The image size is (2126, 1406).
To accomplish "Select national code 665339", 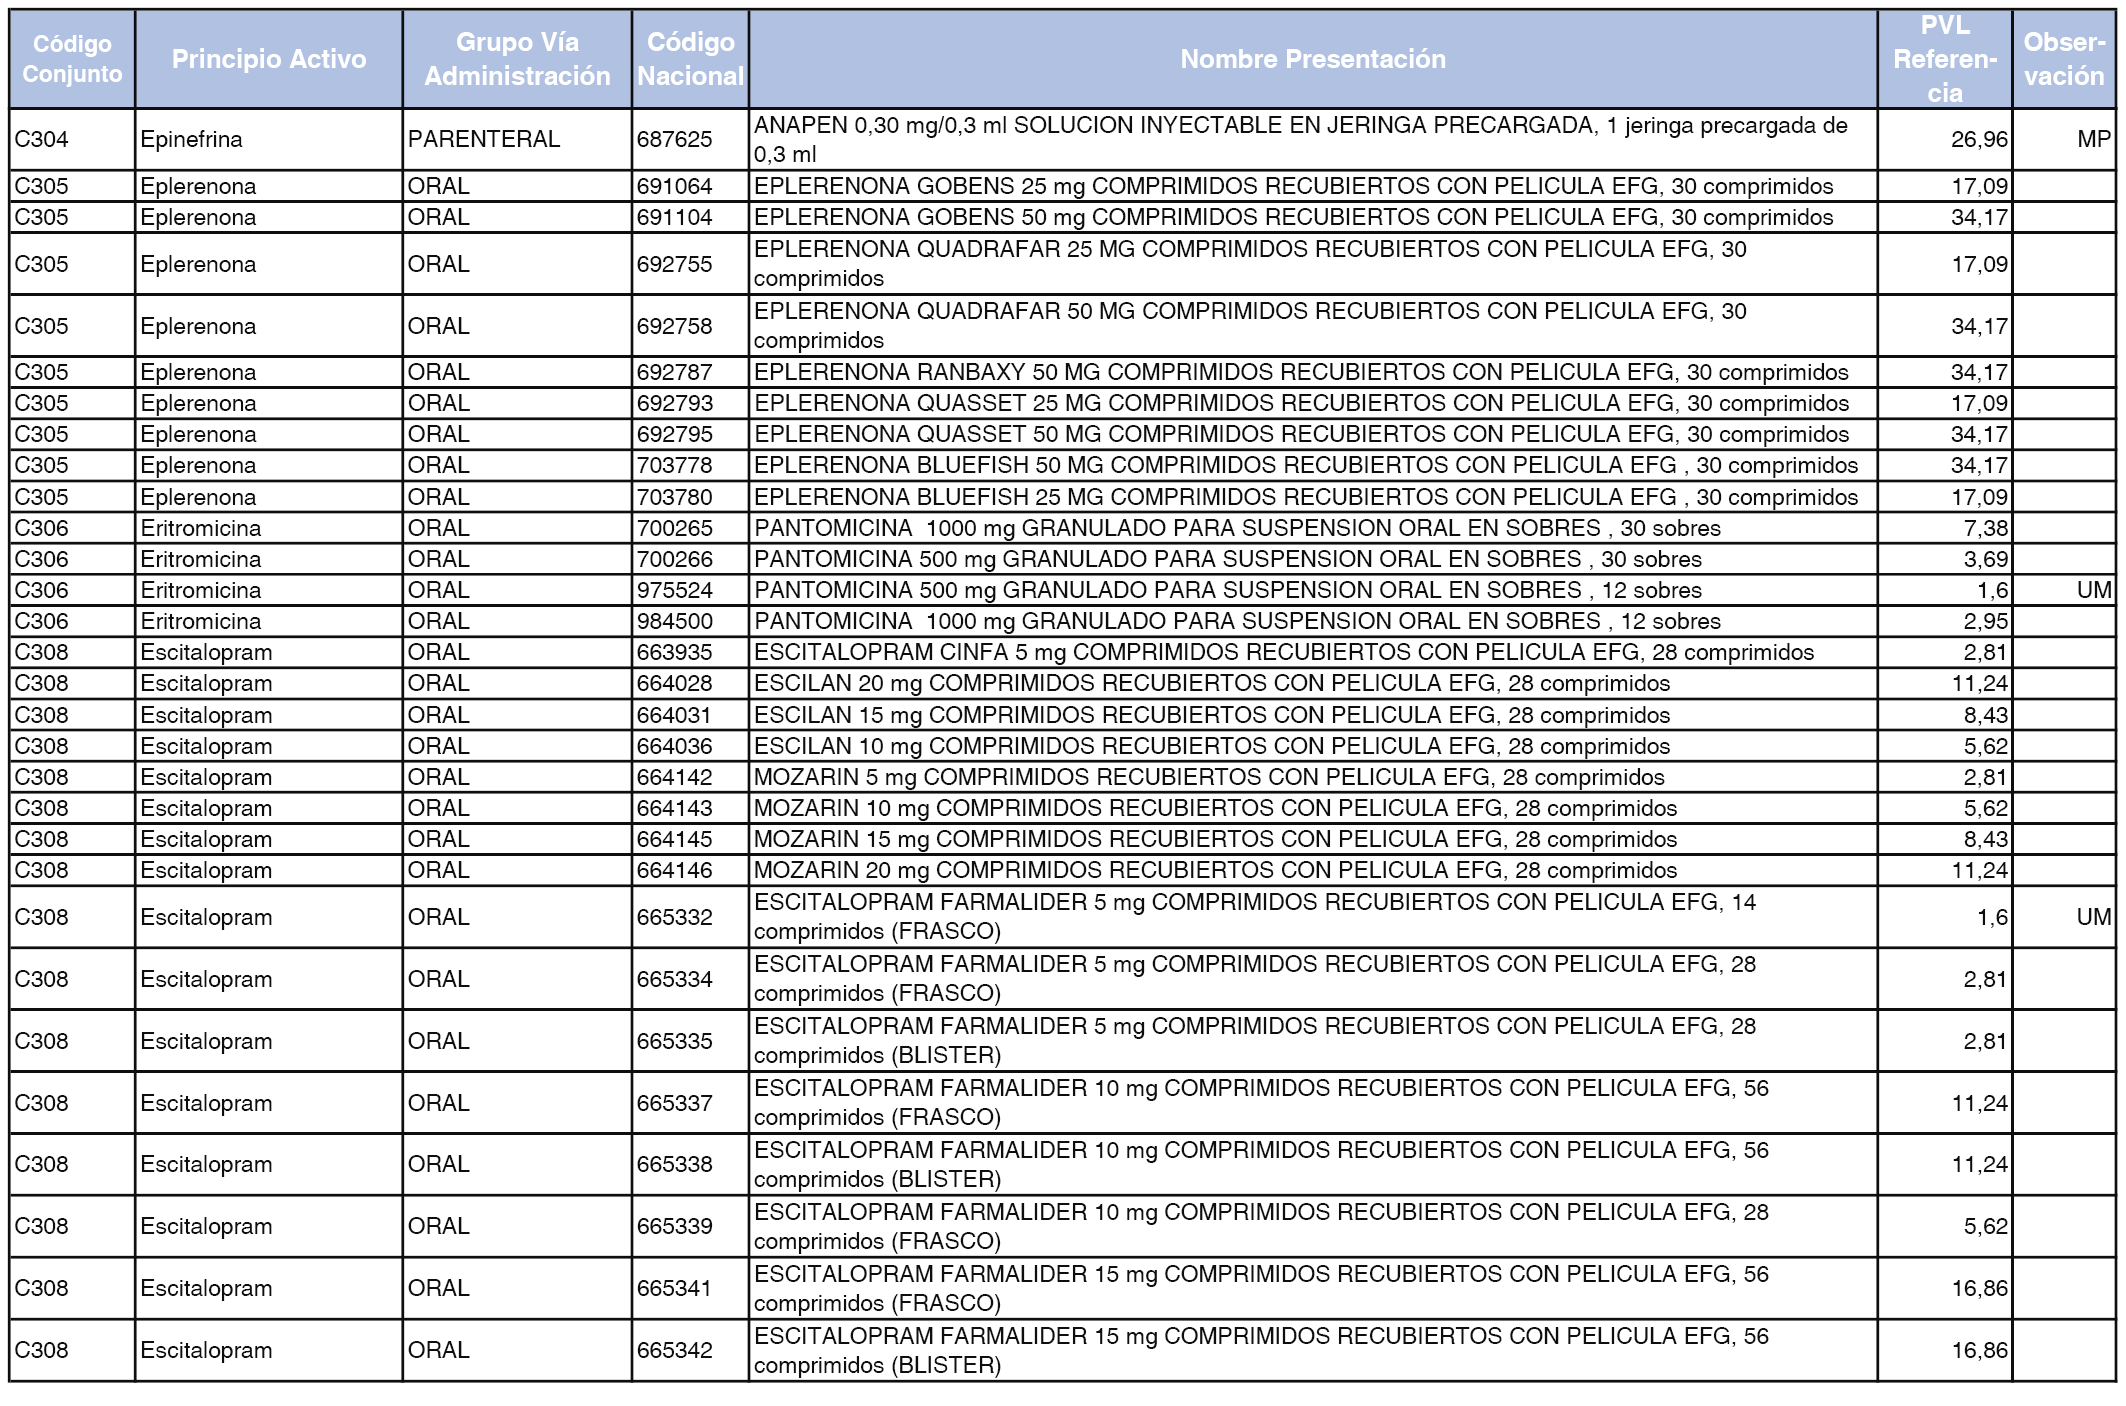I will (x=690, y=1226).
